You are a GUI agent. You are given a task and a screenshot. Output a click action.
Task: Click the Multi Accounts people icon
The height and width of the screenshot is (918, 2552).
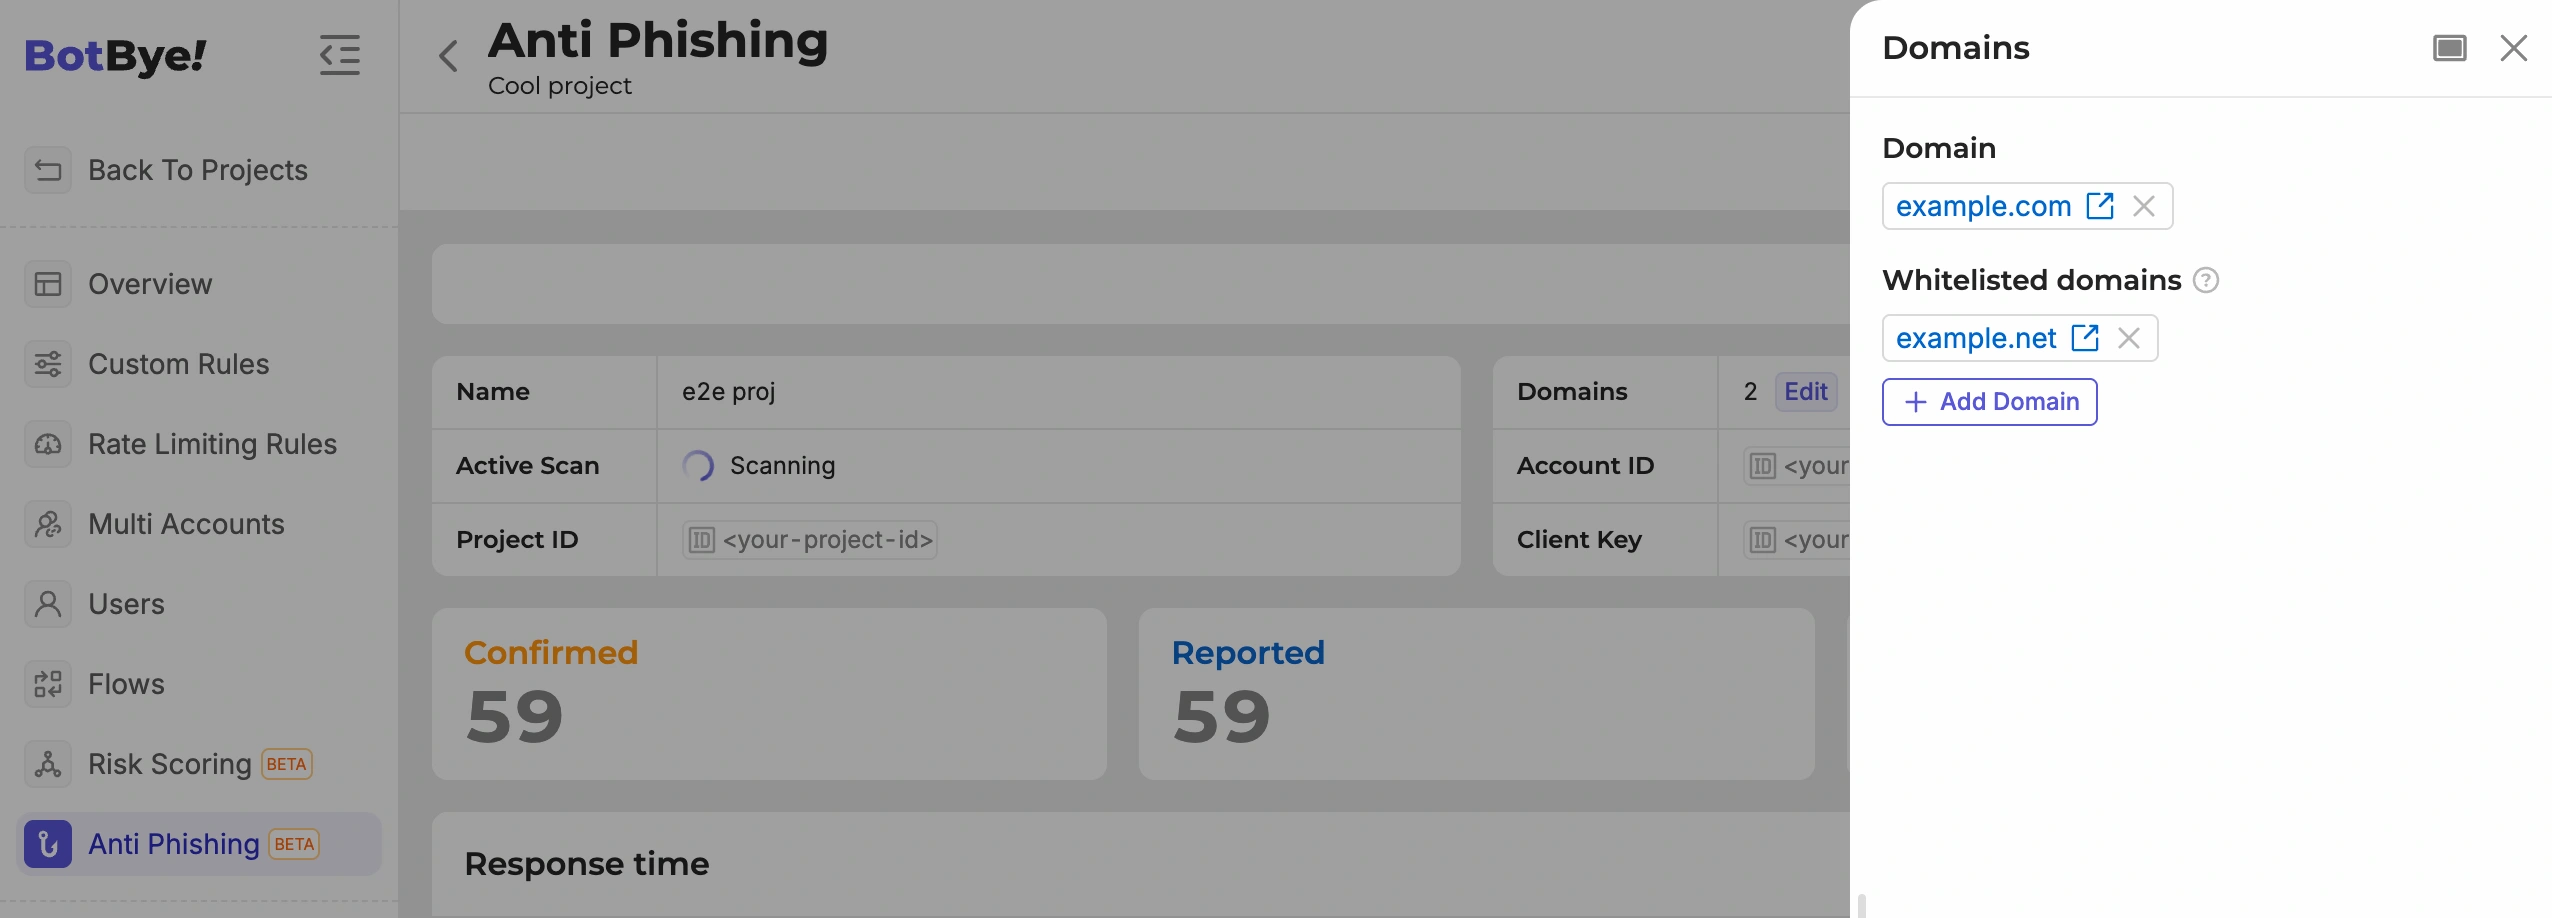pyautogui.click(x=48, y=524)
